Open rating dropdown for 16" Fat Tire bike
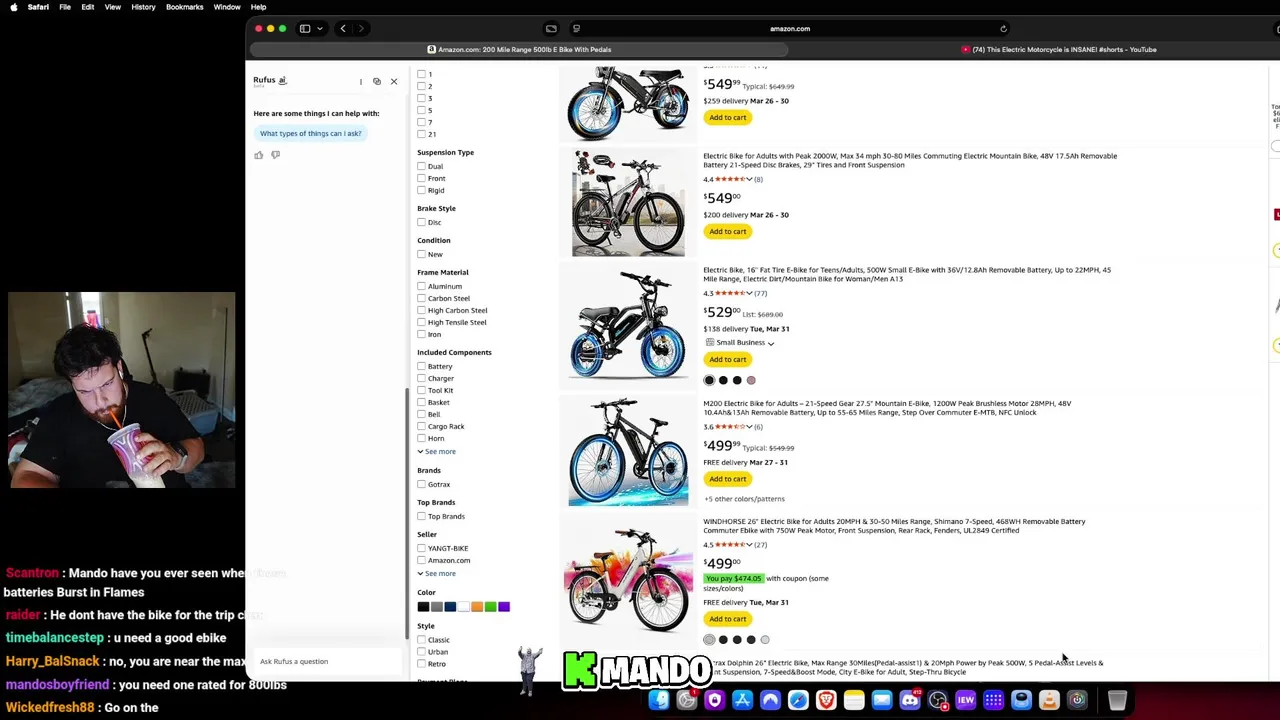 click(750, 293)
